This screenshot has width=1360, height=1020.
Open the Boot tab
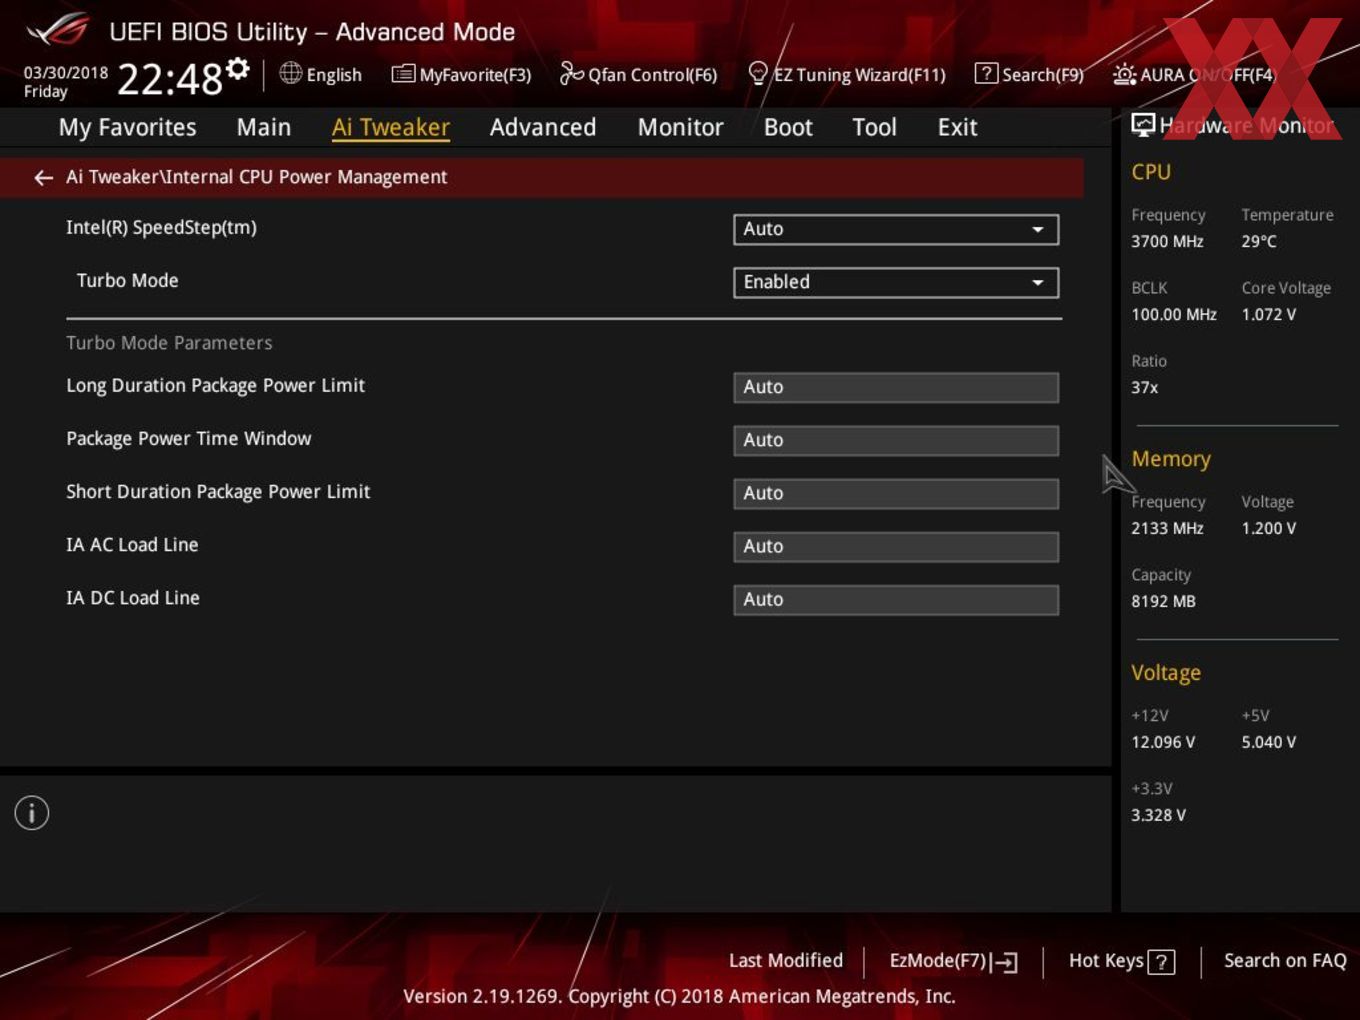[x=788, y=127]
